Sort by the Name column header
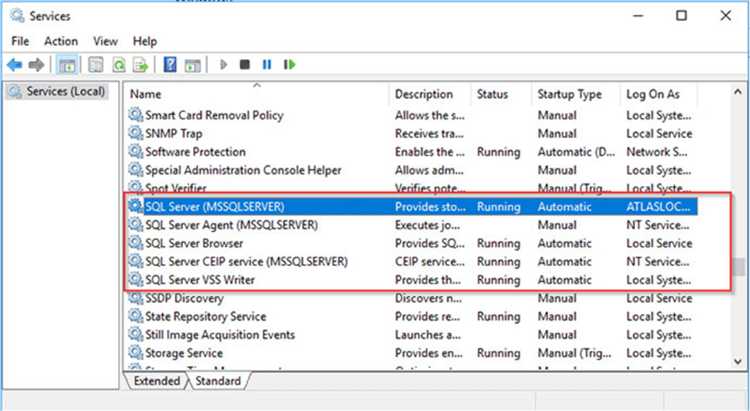This screenshot has height=411, width=750. [257, 94]
